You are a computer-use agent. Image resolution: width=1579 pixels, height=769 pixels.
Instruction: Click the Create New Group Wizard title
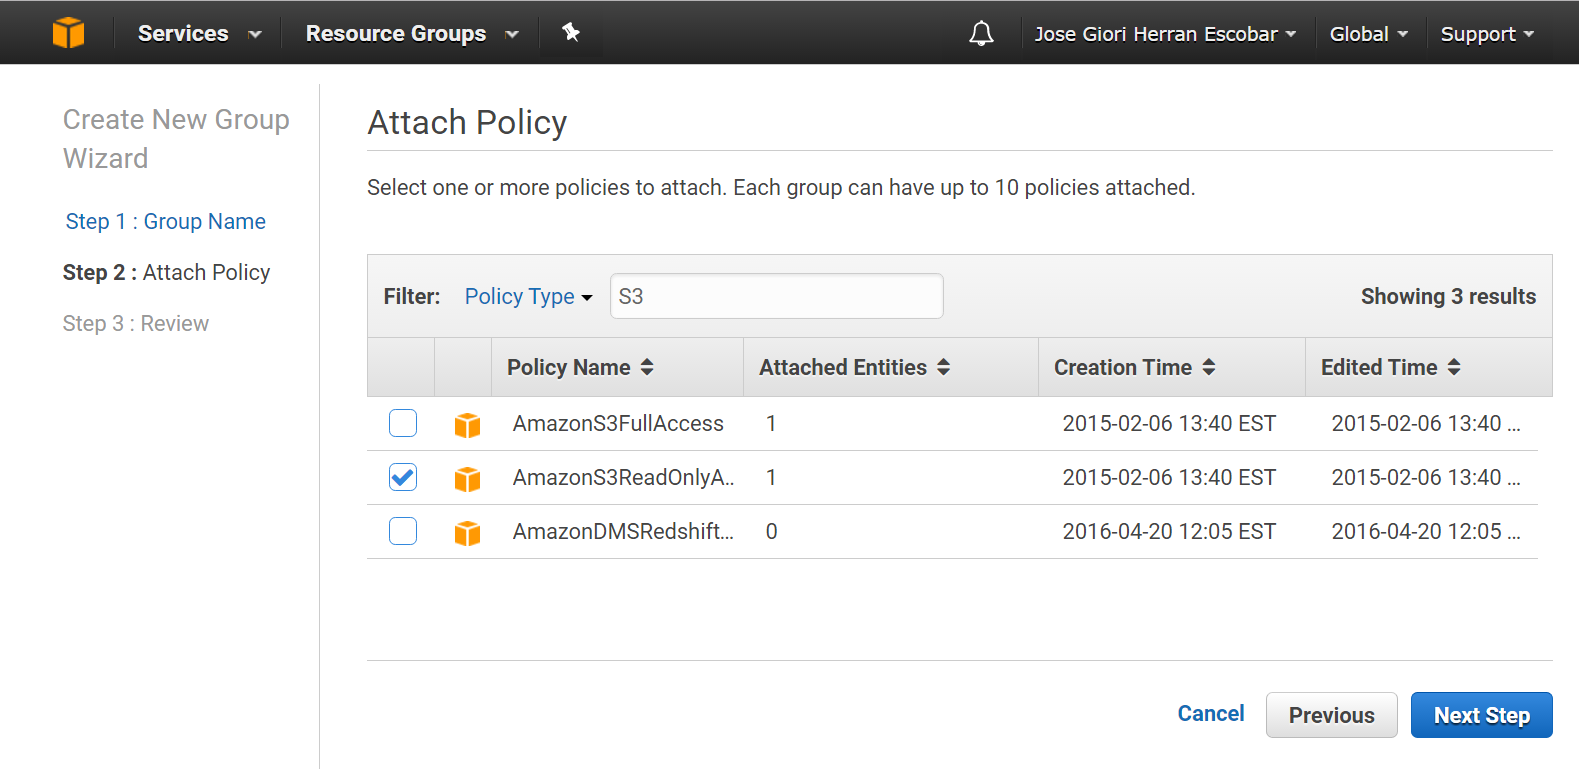tap(176, 139)
